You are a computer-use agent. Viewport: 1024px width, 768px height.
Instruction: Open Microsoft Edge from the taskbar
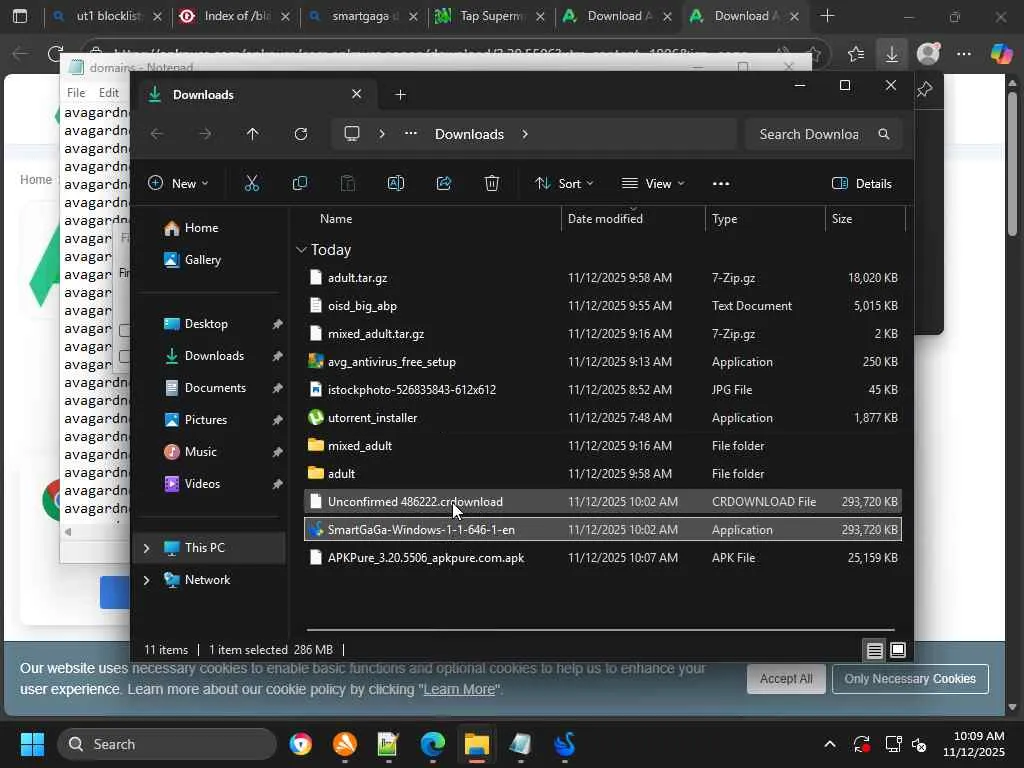pyautogui.click(x=432, y=744)
